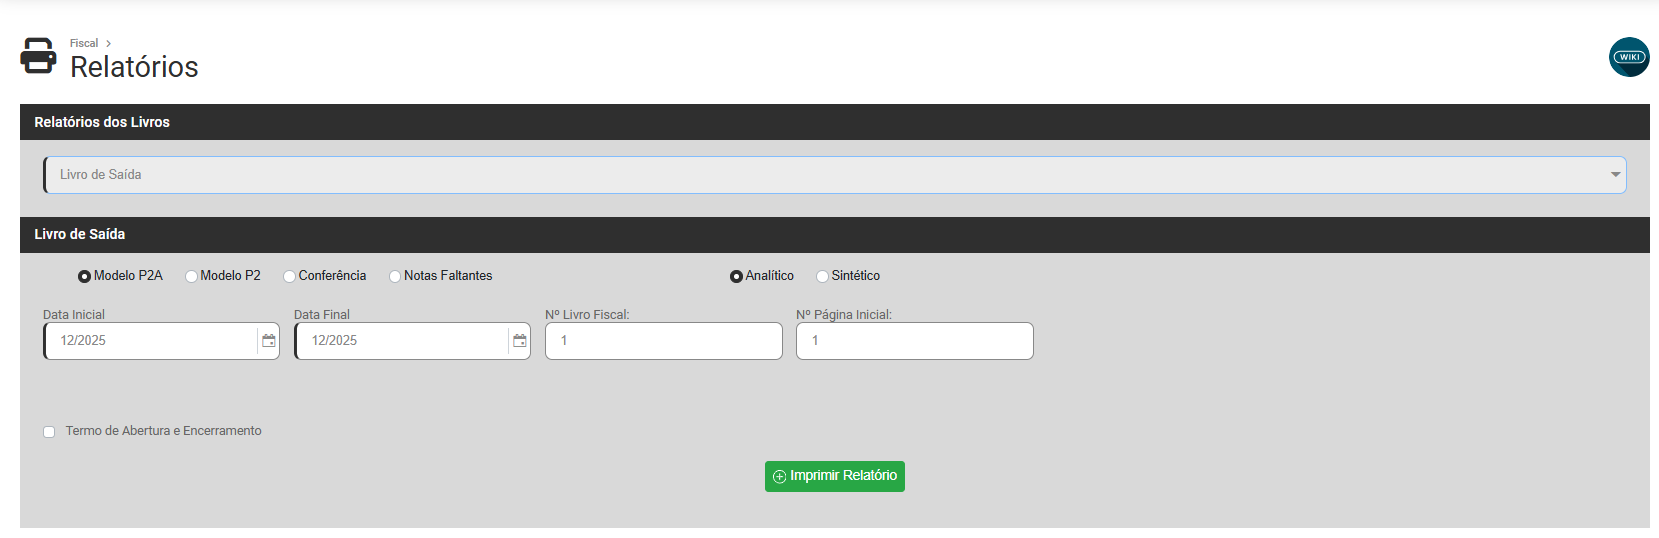Focus the Nº Livro Fiscal input
Image resolution: width=1659 pixels, height=538 pixels.
click(664, 341)
